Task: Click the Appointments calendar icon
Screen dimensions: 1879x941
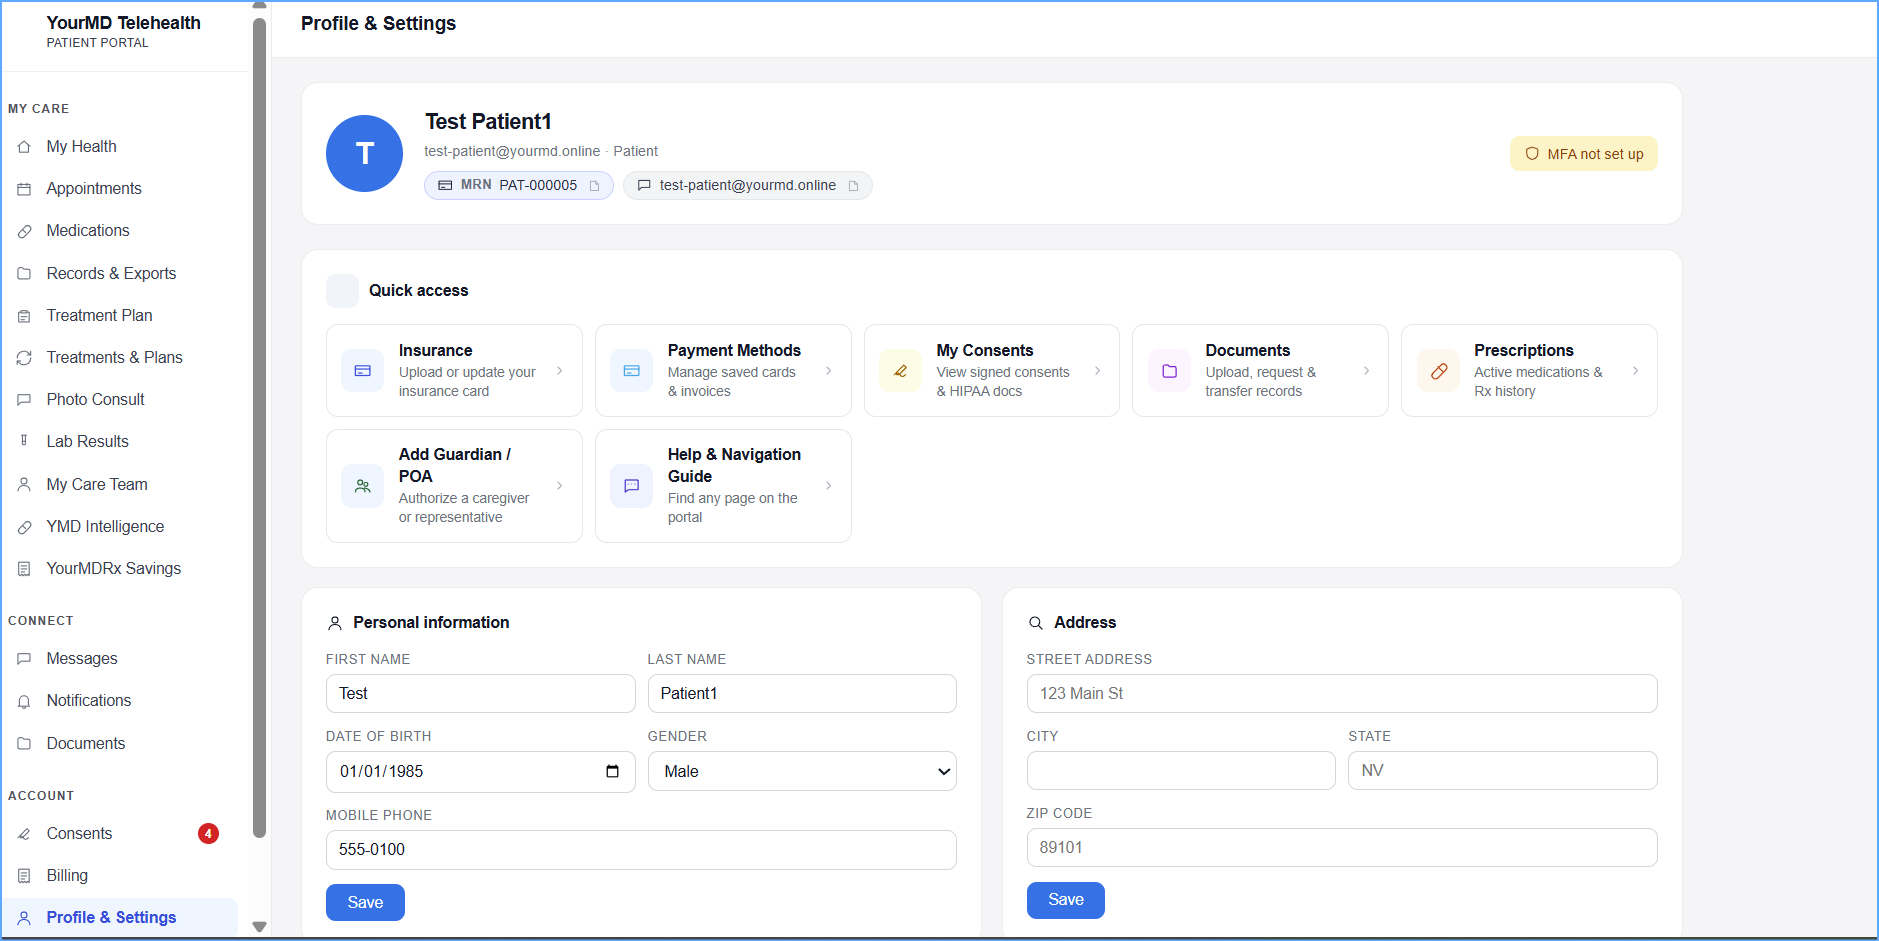Action: click(x=24, y=189)
